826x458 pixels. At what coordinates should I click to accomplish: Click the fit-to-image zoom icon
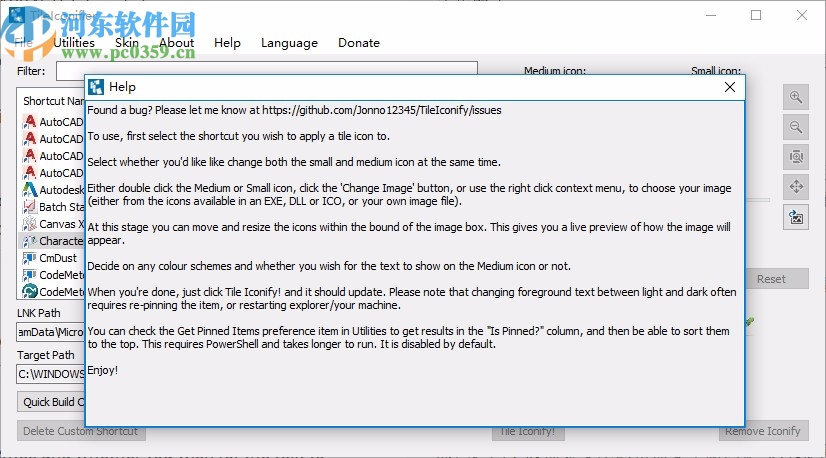(795, 157)
